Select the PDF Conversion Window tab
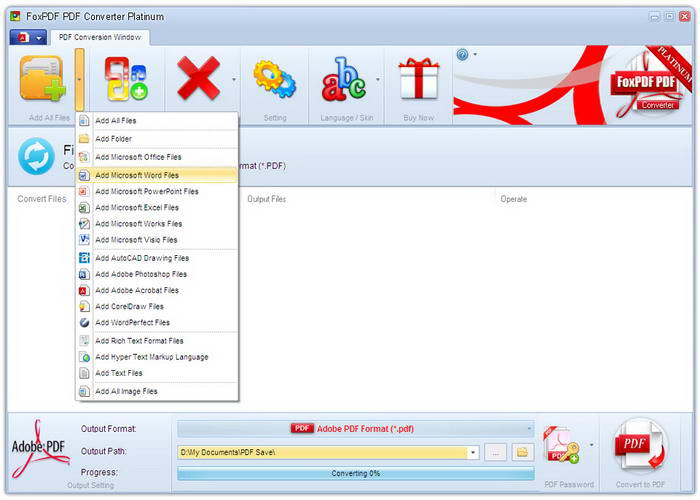The height and width of the screenshot is (500, 700). pos(100,38)
